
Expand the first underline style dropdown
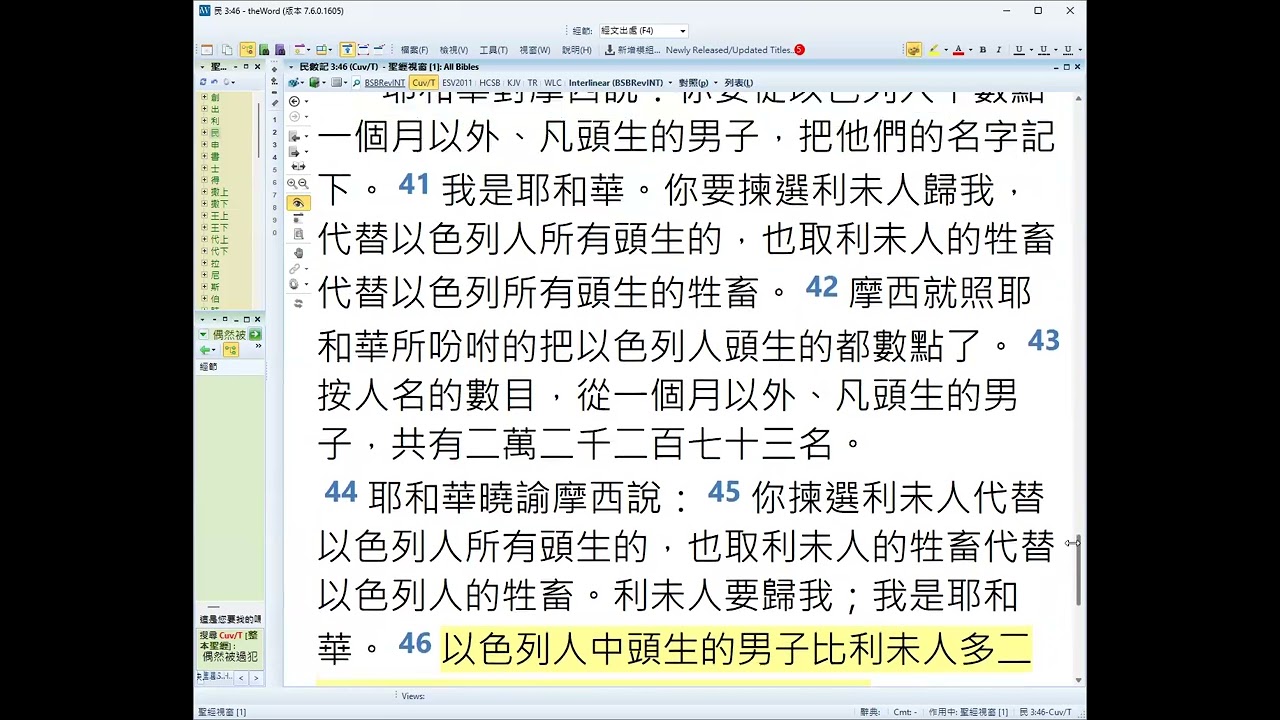1031,50
